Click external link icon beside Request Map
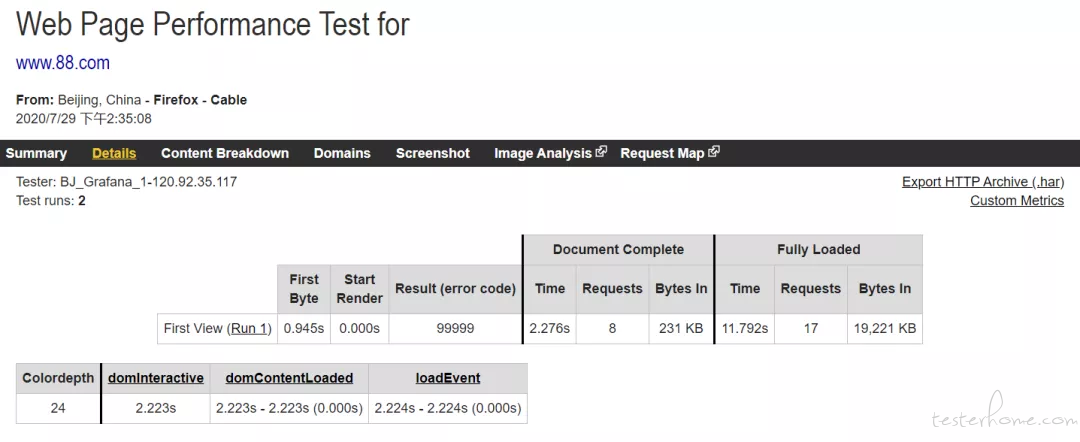Image resolution: width=1080 pixels, height=442 pixels. click(714, 152)
